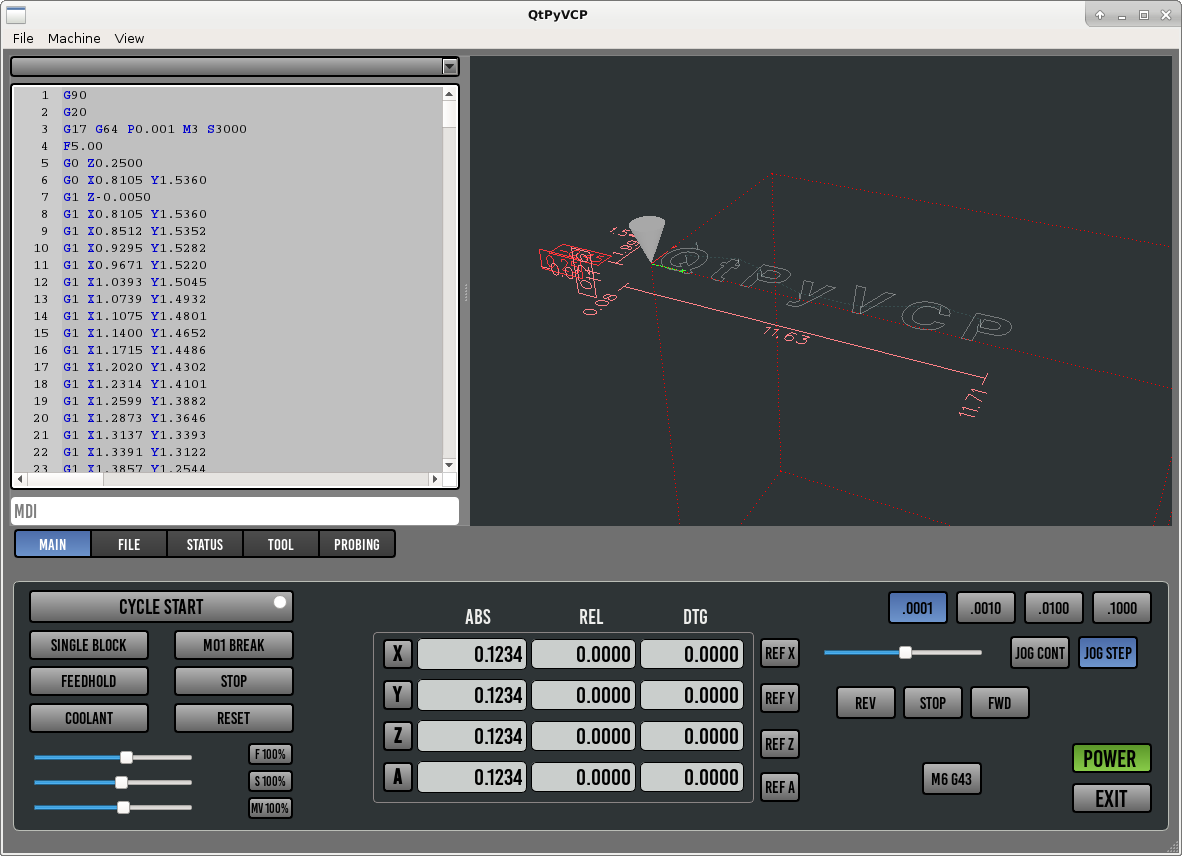The width and height of the screenshot is (1182, 856).
Task: Click the M6 G43 tool change button
Action: coord(951,779)
